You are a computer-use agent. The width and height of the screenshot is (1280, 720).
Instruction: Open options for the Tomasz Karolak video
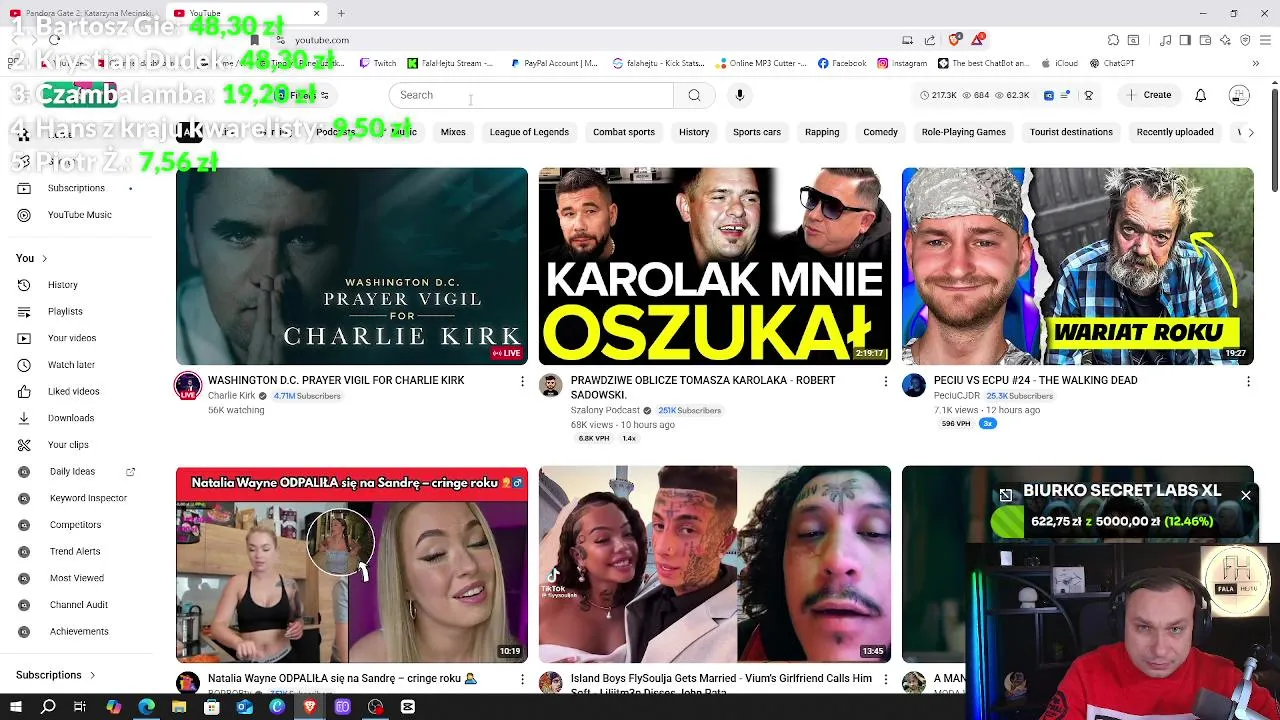click(885, 381)
